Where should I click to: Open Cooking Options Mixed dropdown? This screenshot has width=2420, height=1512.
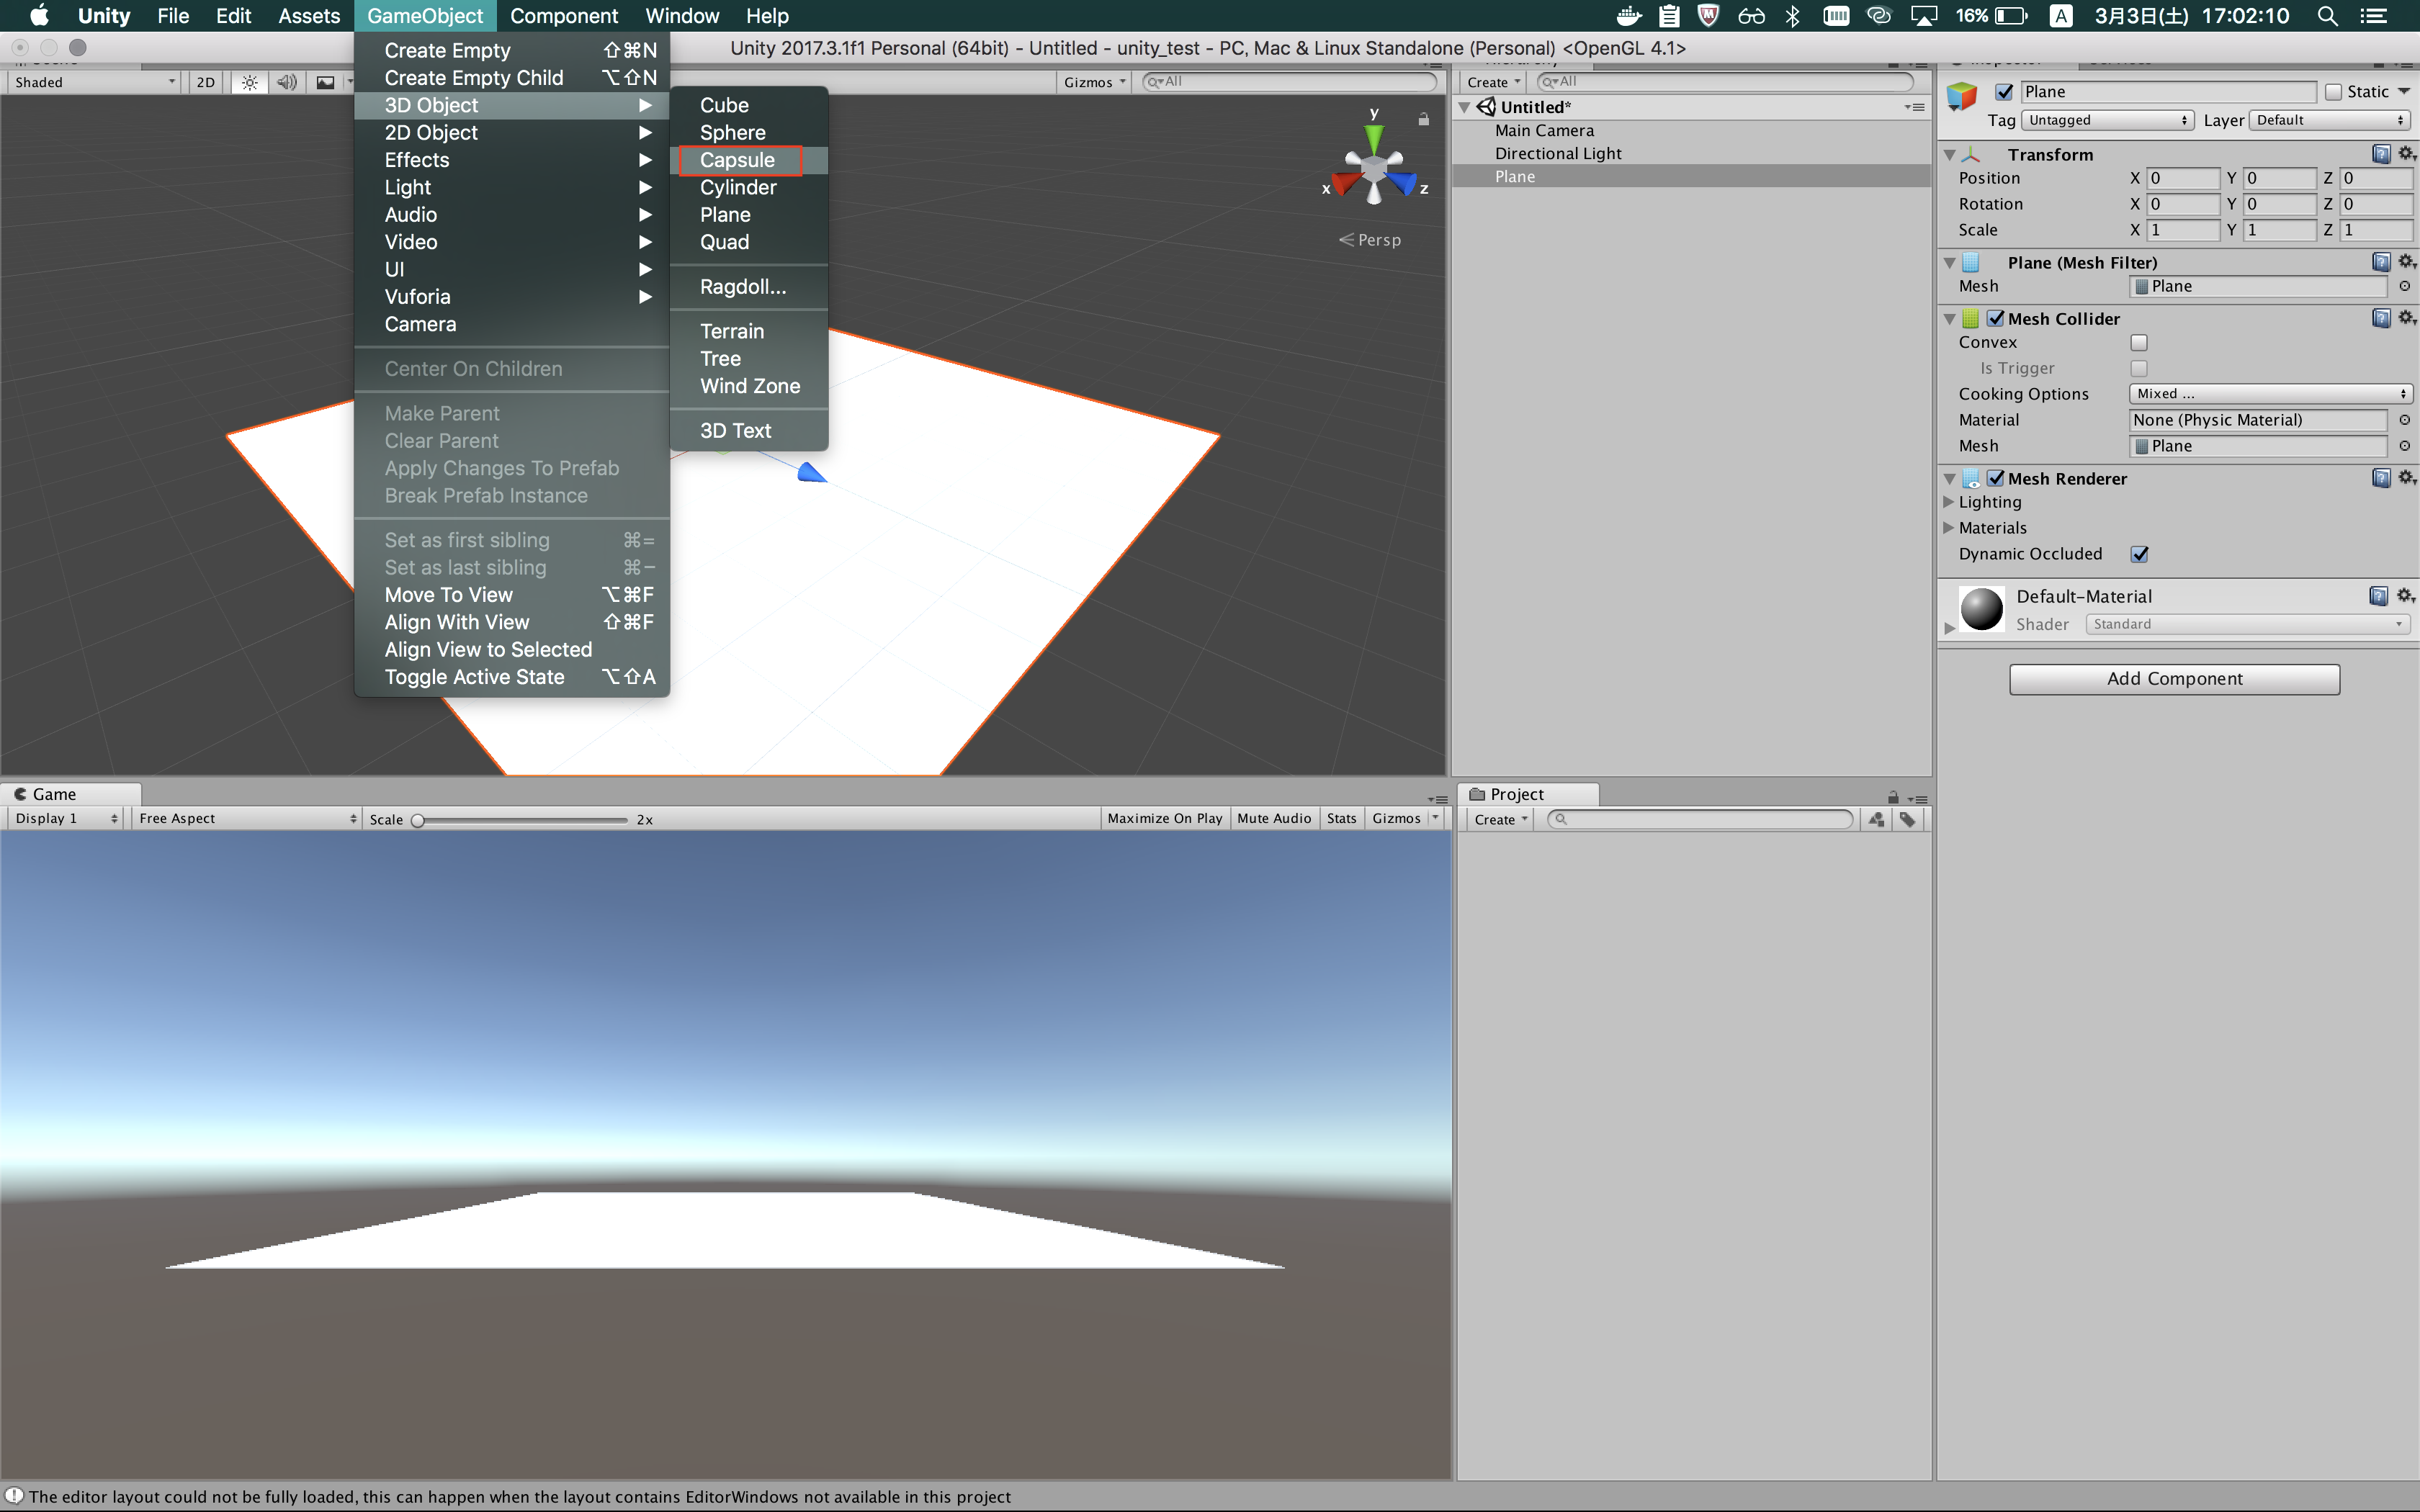pos(2271,394)
